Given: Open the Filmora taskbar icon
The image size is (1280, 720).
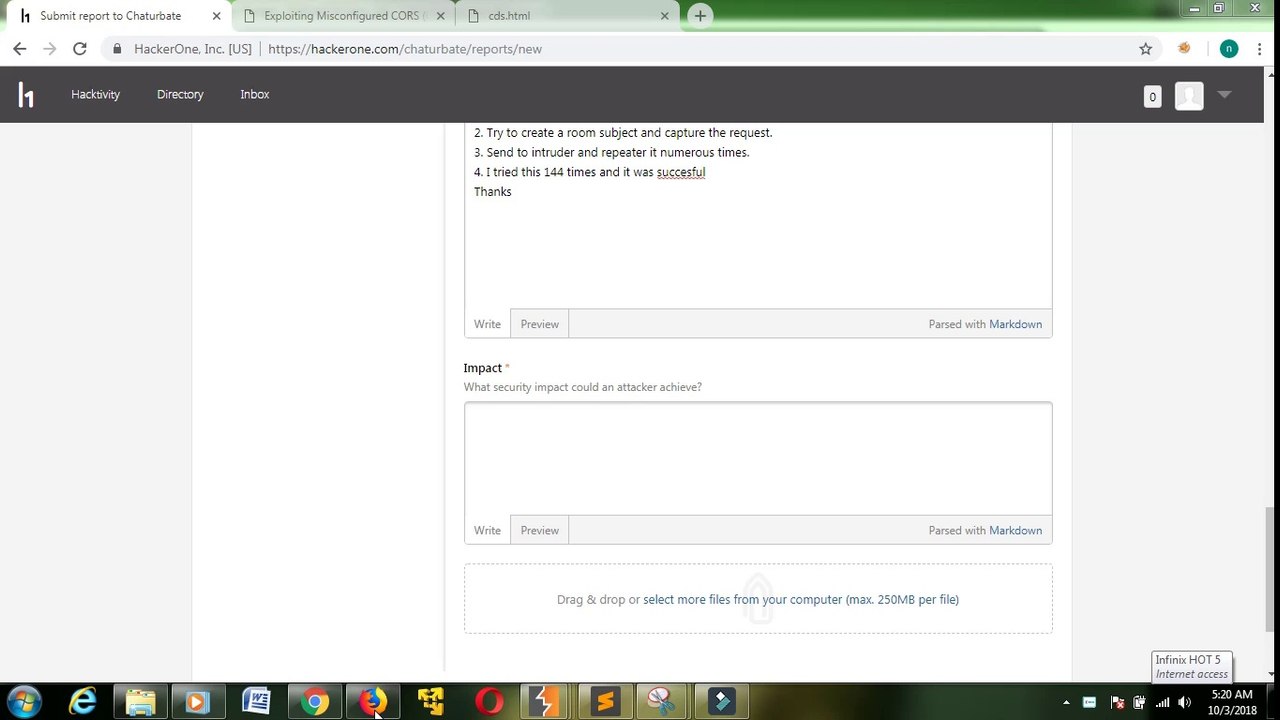Looking at the screenshot, I should click(x=721, y=701).
